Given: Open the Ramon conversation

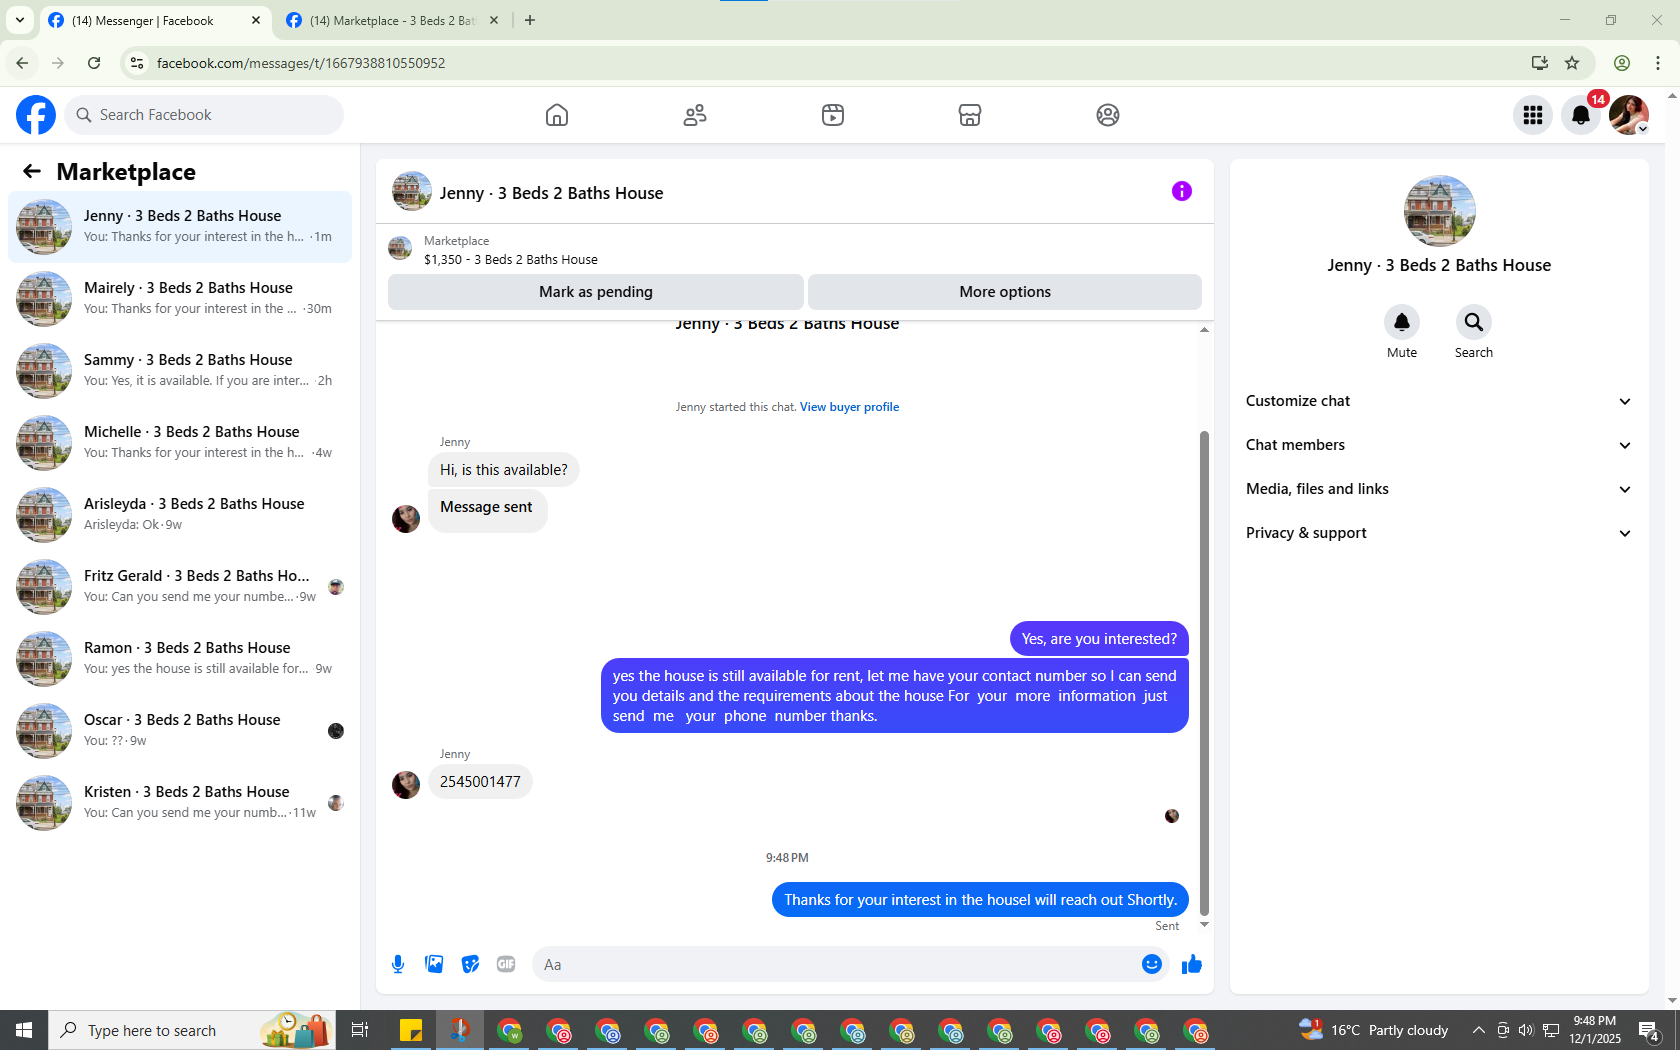Looking at the screenshot, I should pyautogui.click(x=180, y=659).
